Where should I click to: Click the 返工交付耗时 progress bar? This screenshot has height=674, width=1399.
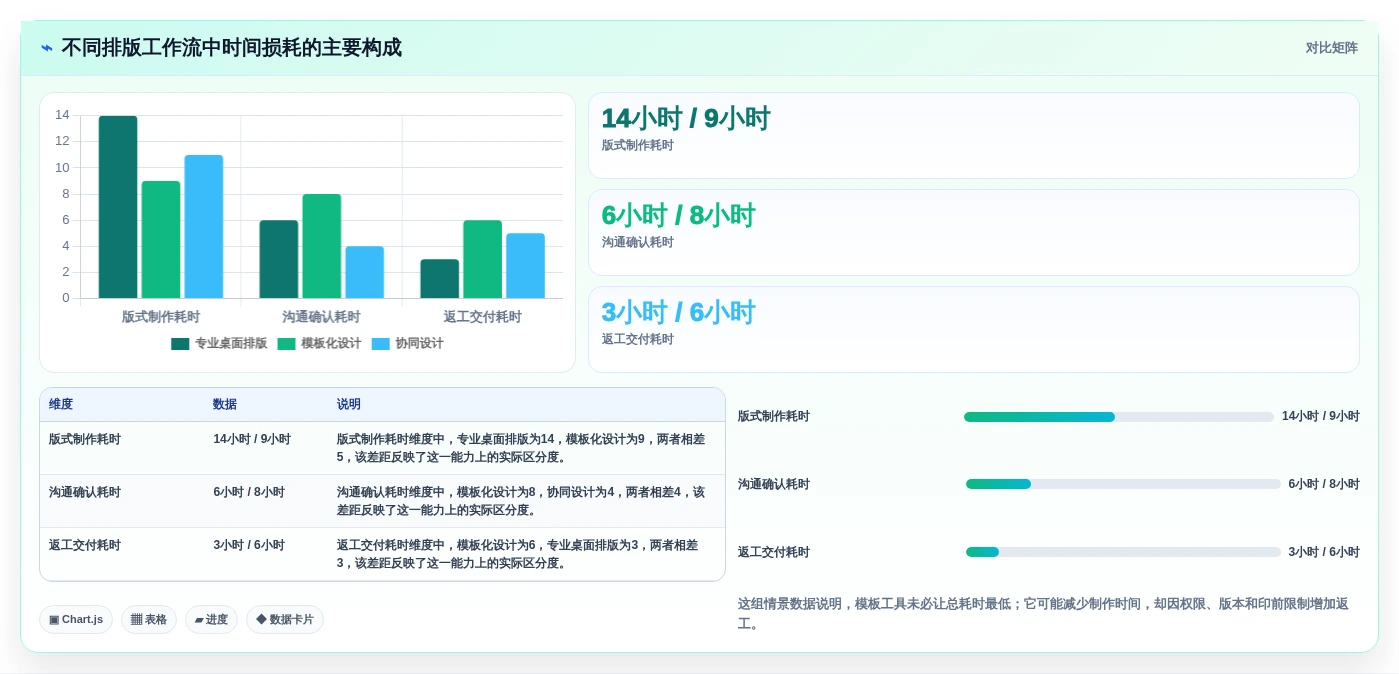click(x=1123, y=552)
